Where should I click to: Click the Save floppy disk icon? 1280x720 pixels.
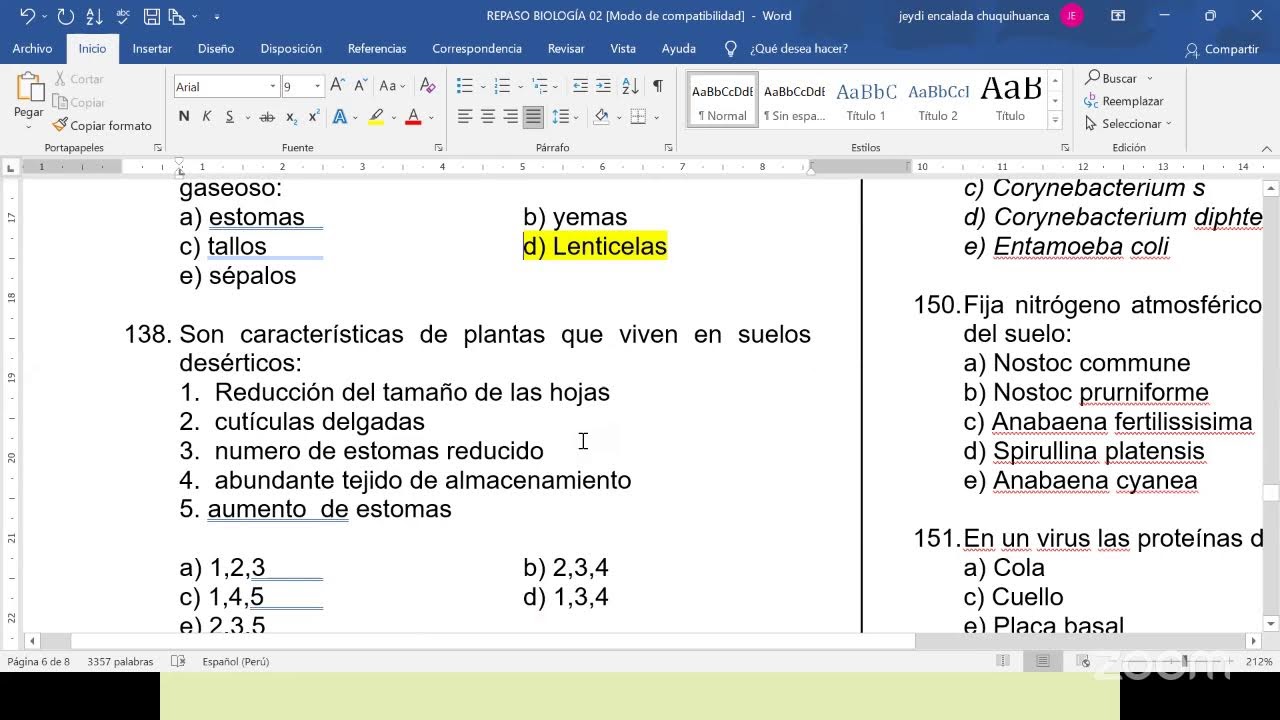pos(151,16)
